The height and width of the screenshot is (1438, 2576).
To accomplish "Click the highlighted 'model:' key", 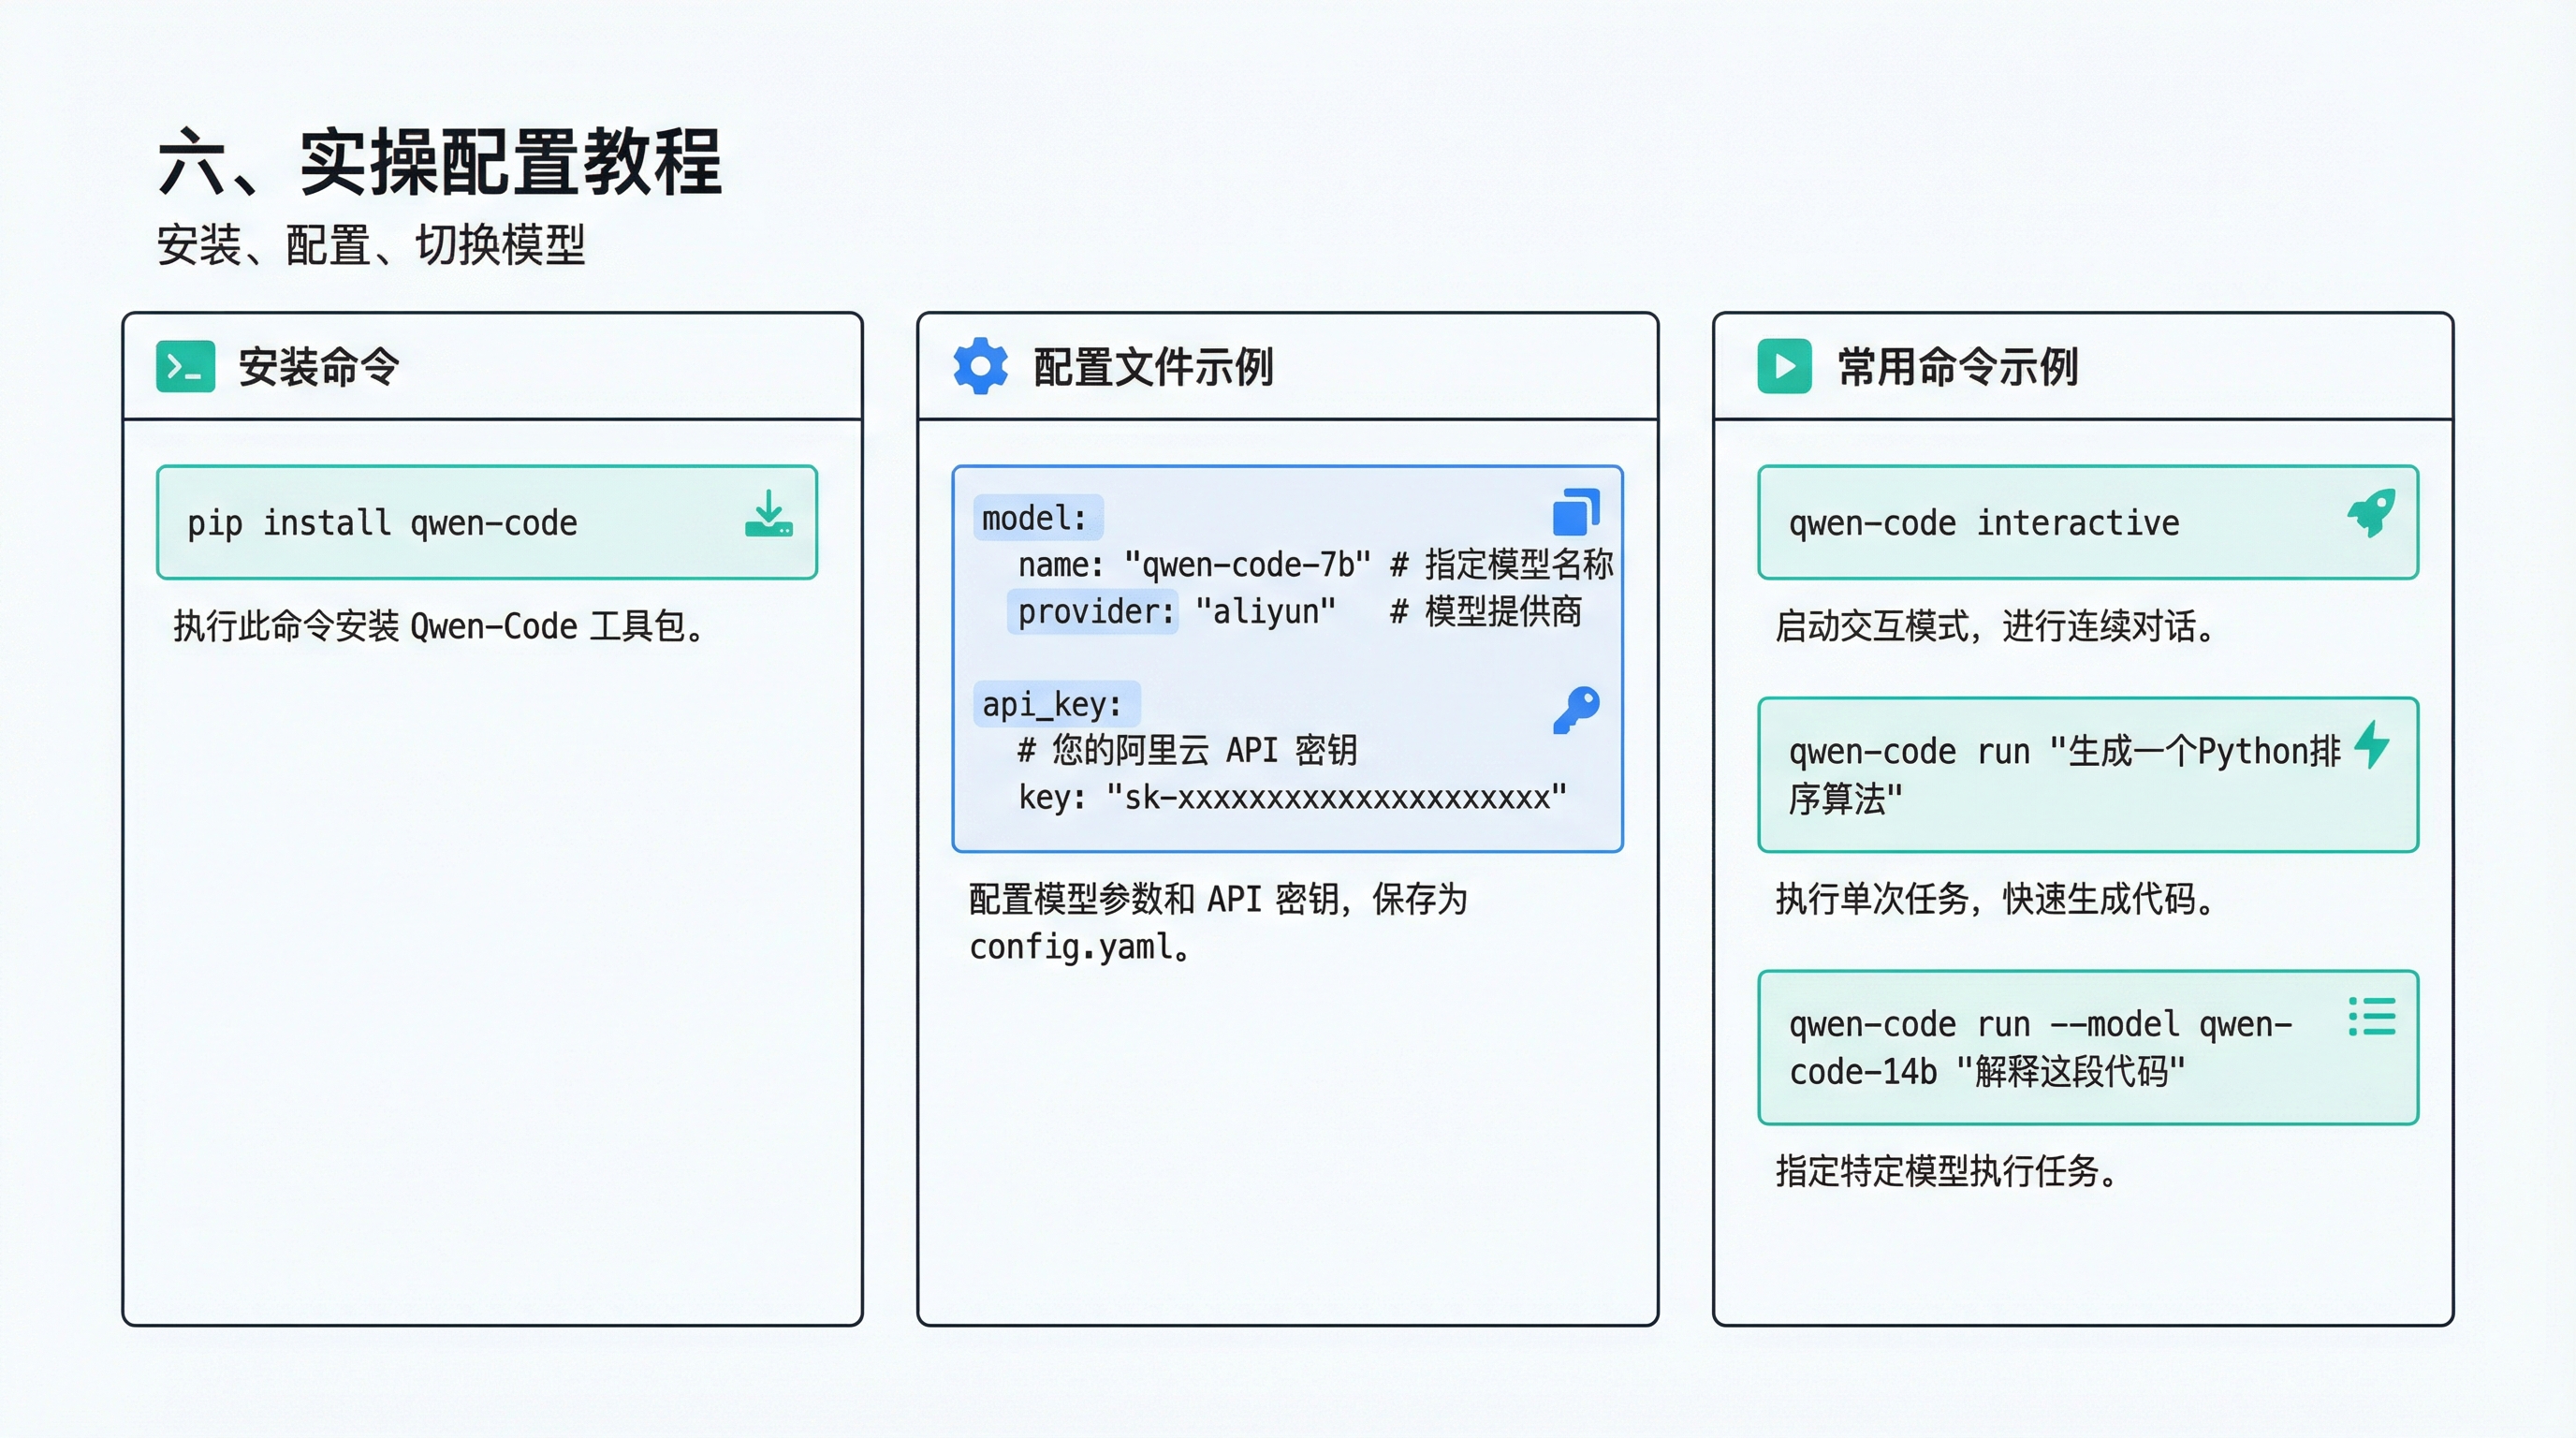I will (1037, 518).
